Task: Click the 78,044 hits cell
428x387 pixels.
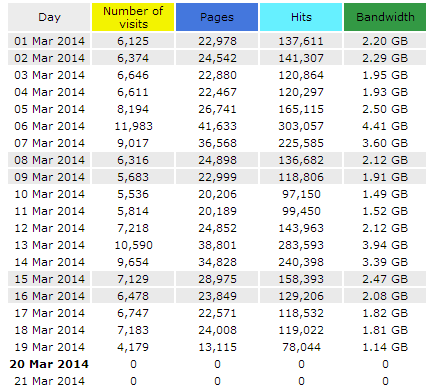Action: 301,347
